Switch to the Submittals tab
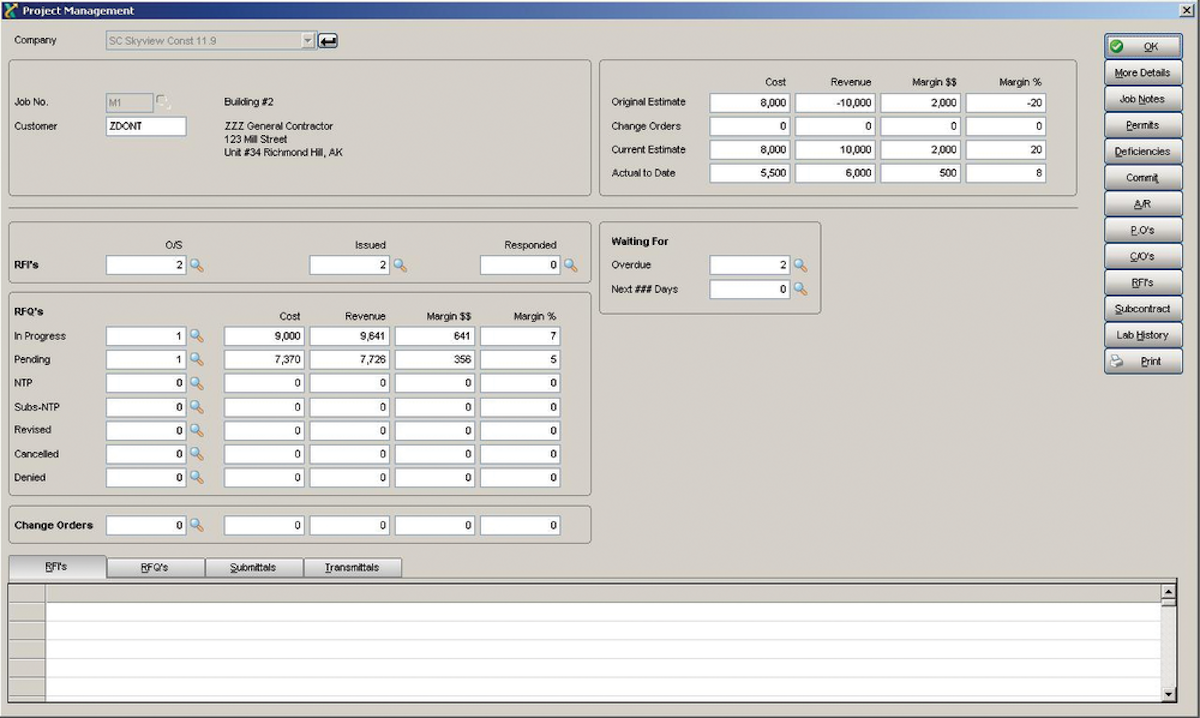The image size is (1200, 718). [x=253, y=567]
